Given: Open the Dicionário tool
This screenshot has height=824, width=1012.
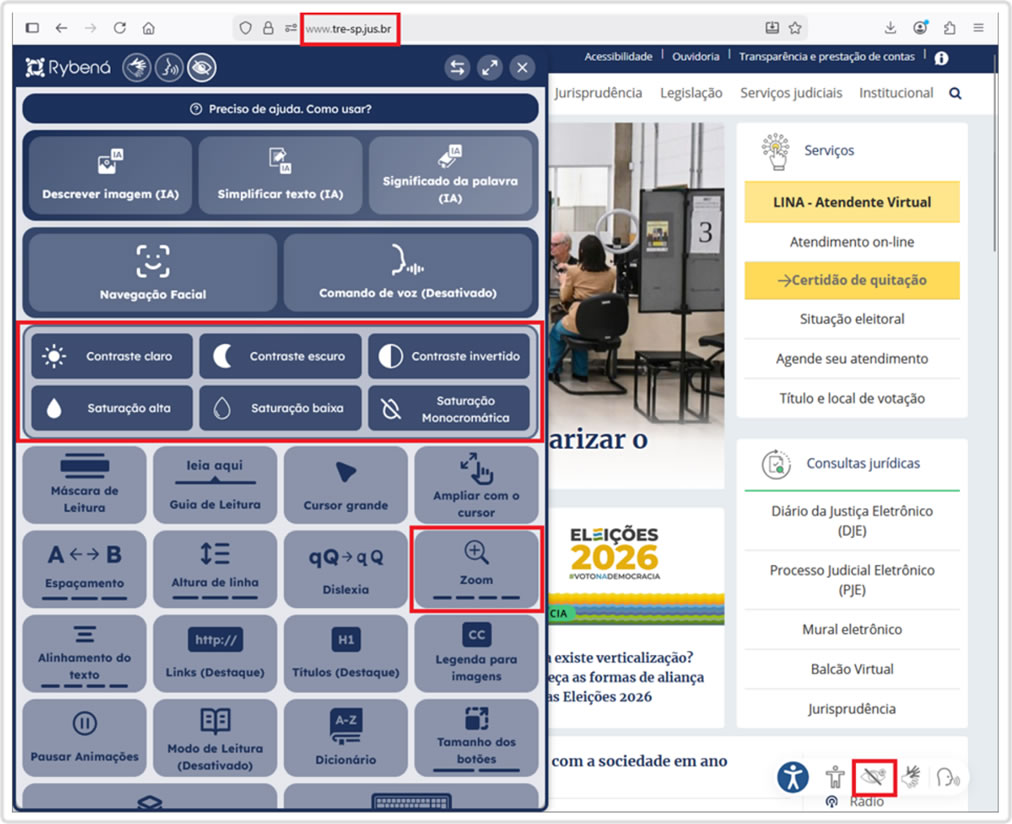Looking at the screenshot, I should click(345, 736).
